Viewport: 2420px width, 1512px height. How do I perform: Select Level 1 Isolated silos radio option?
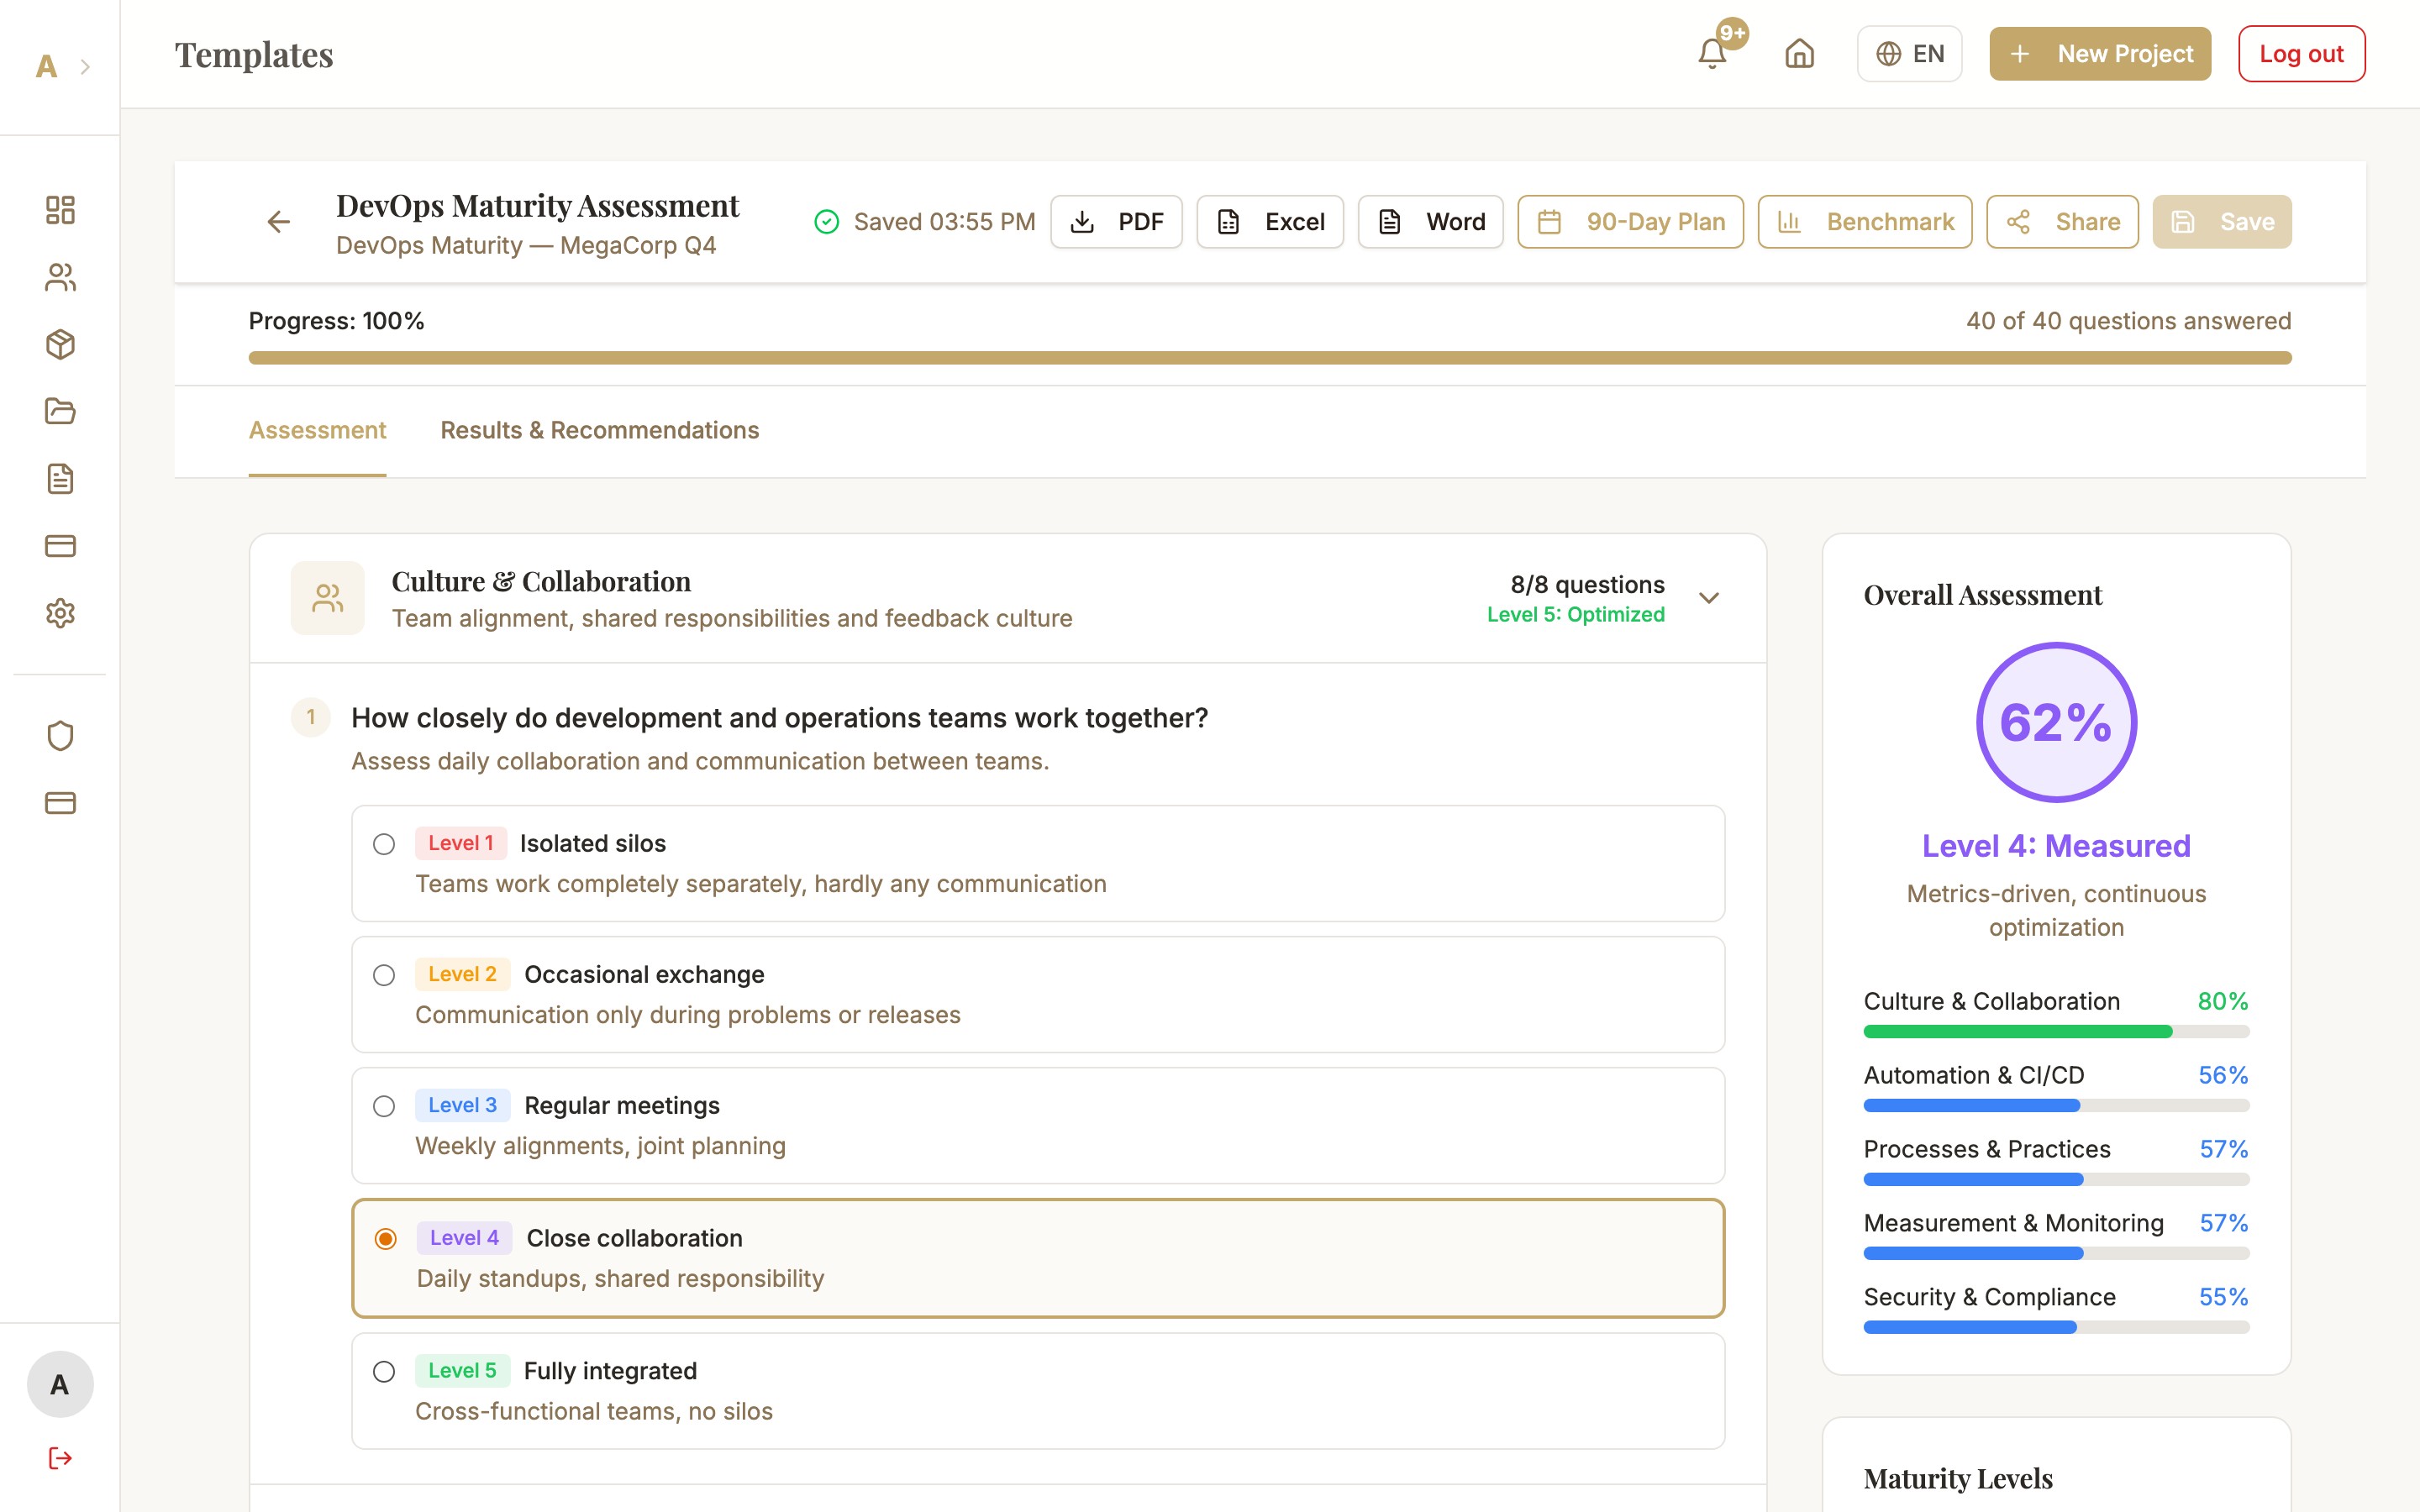(384, 844)
